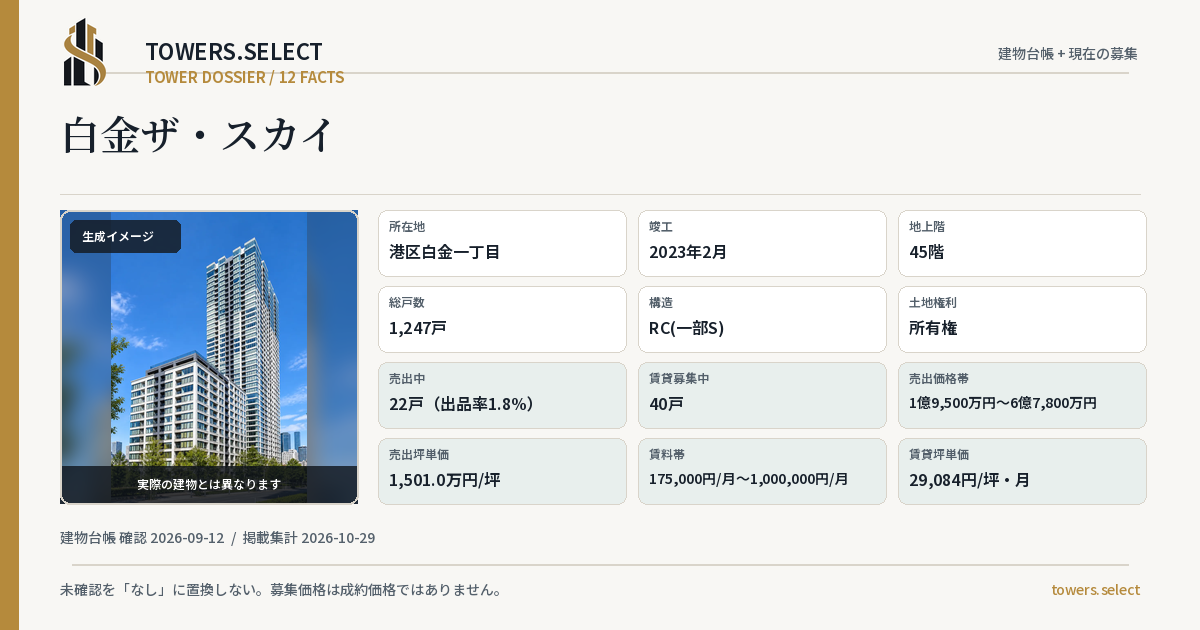Select the 地上階 45階 card

pos(1022,243)
